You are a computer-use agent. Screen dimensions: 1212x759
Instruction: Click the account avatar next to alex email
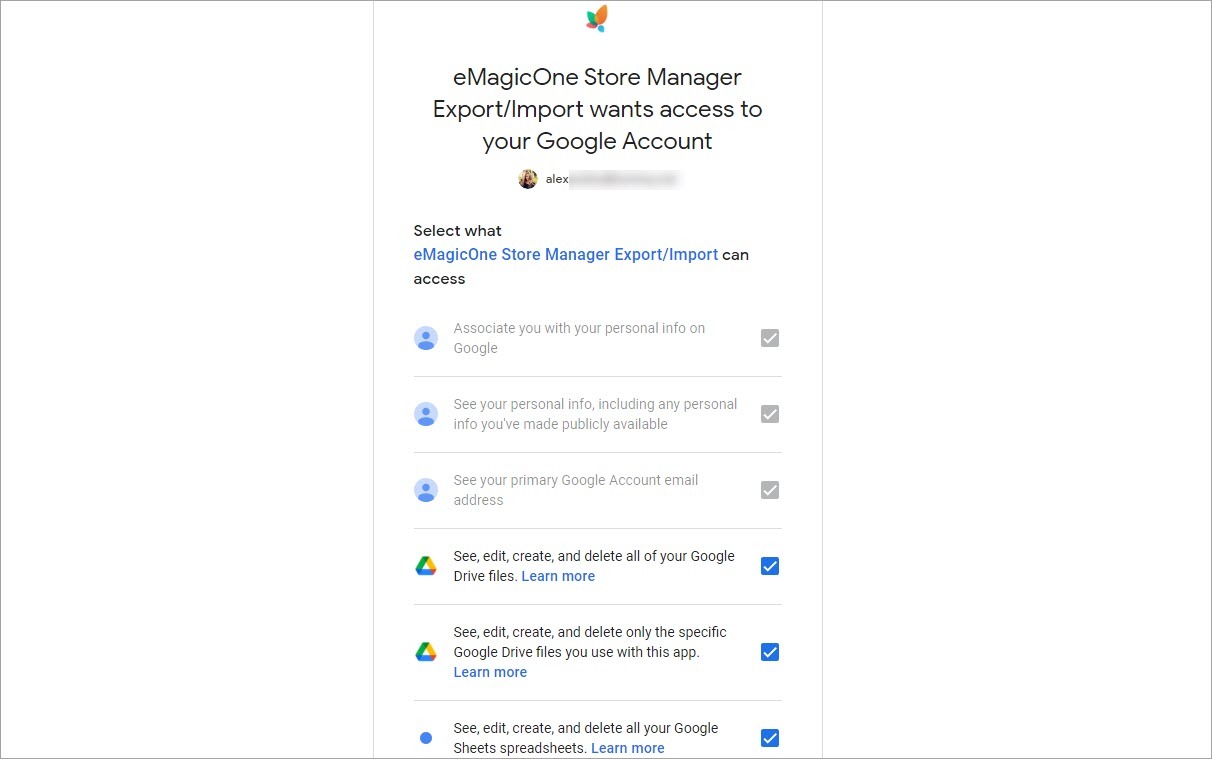point(528,179)
